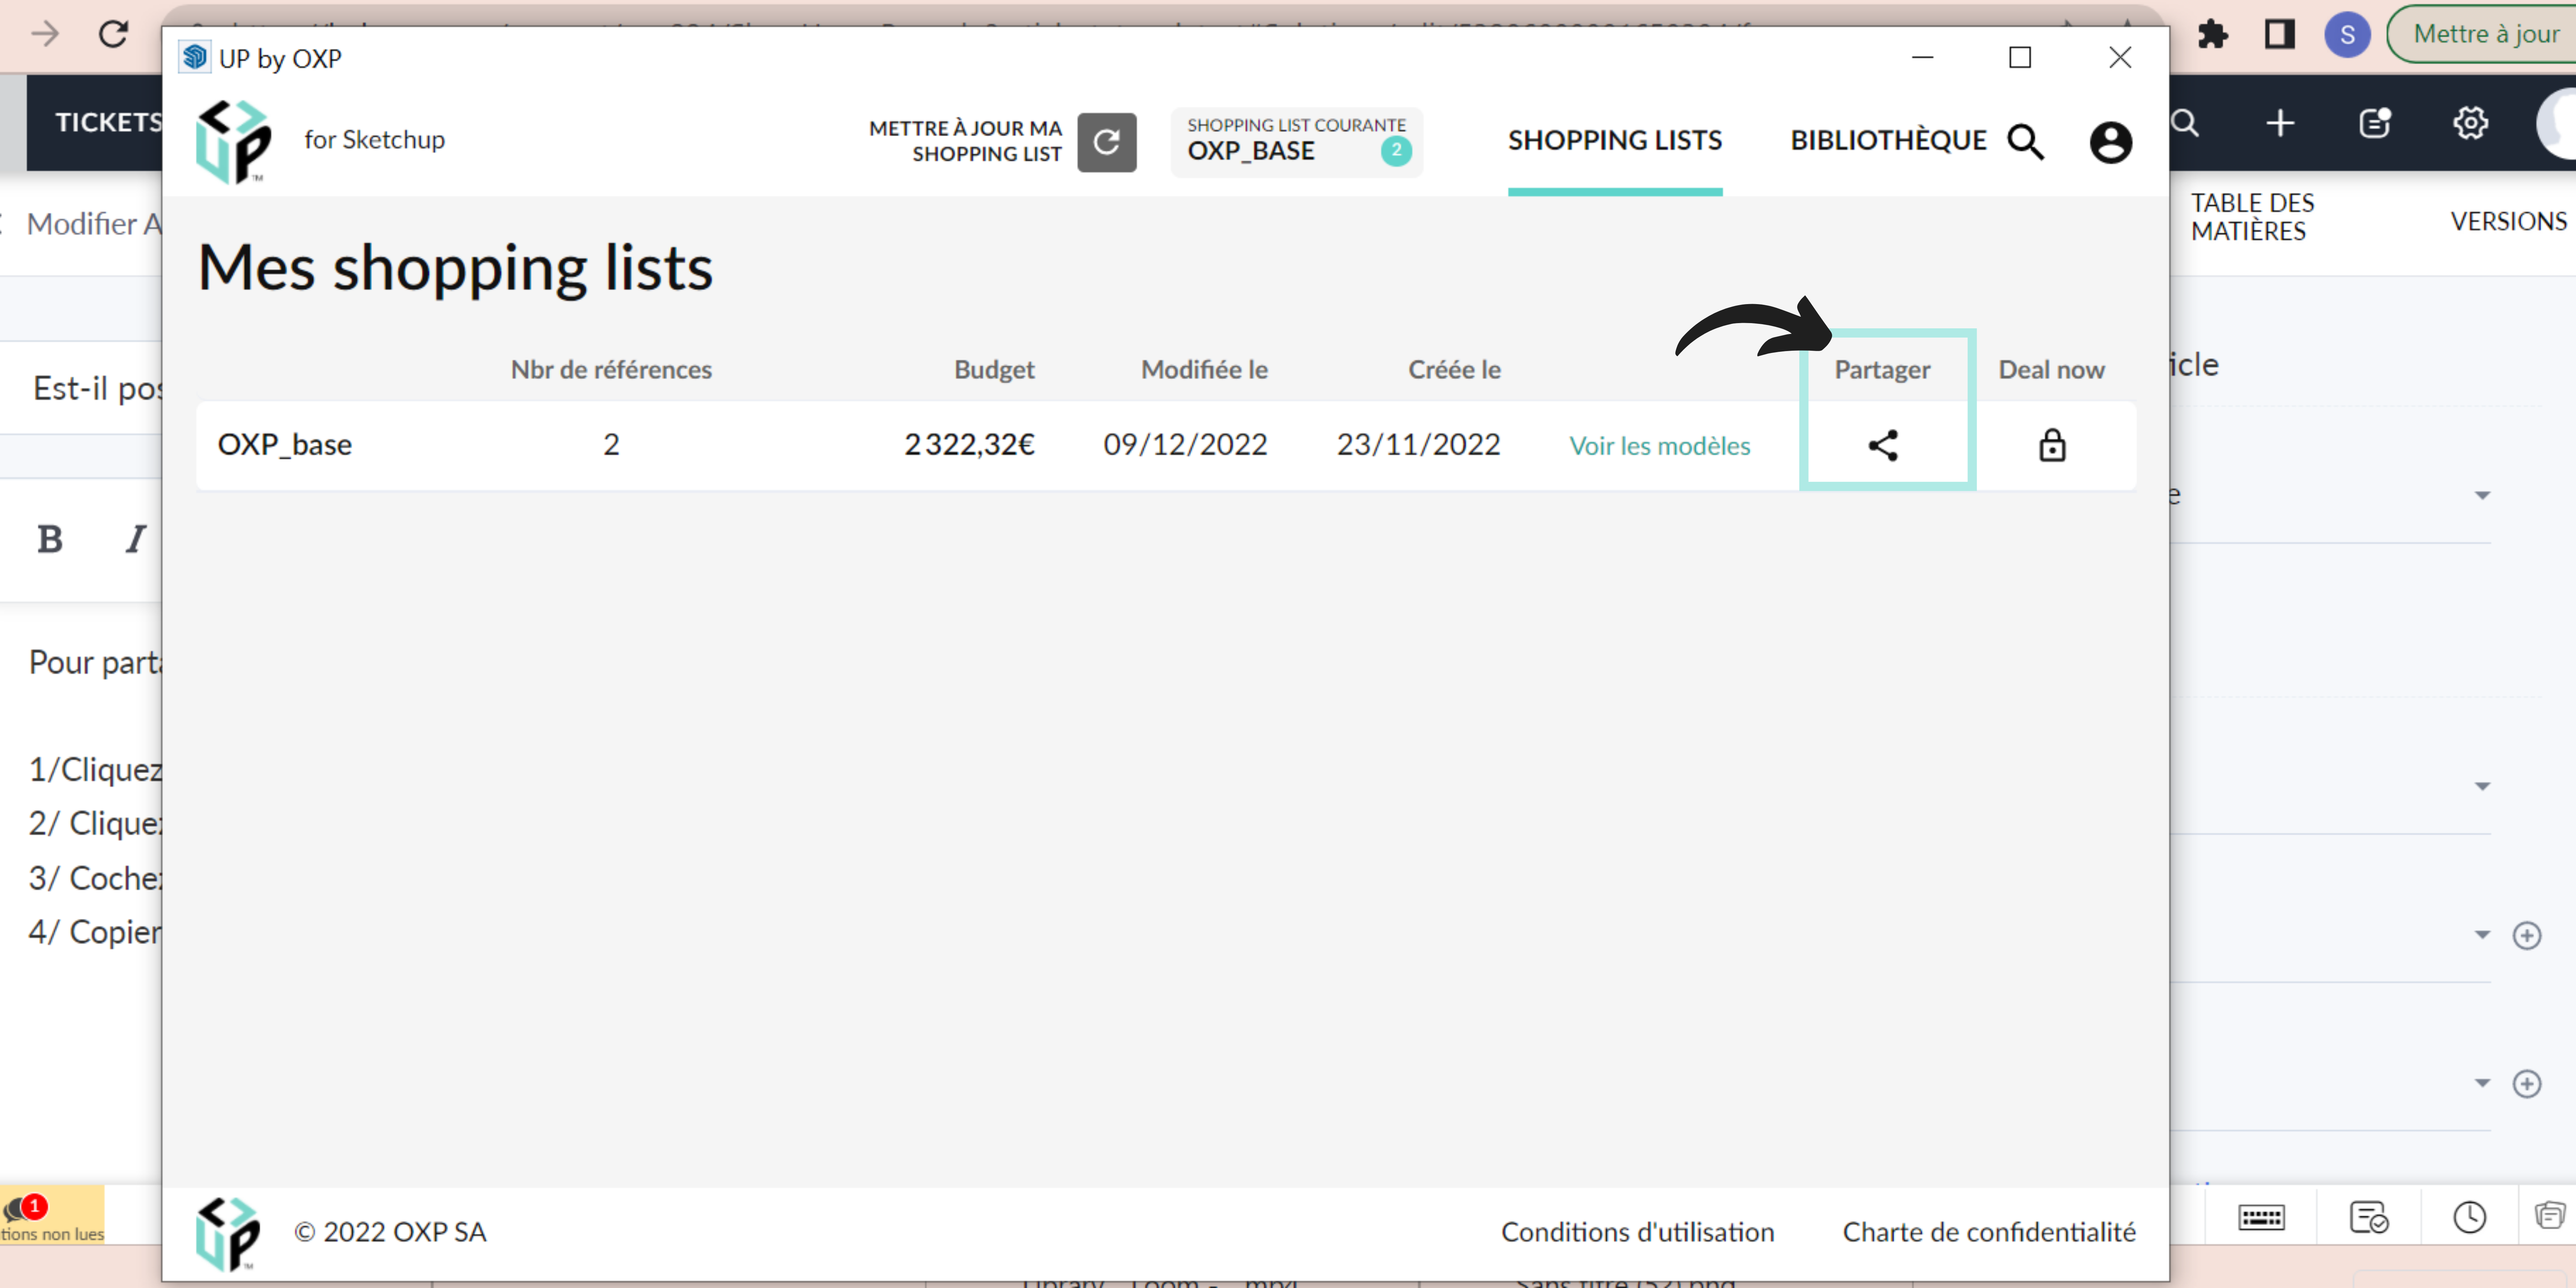Click the Budget column header
Image resolution: width=2576 pixels, height=1288 pixels.
pyautogui.click(x=994, y=370)
